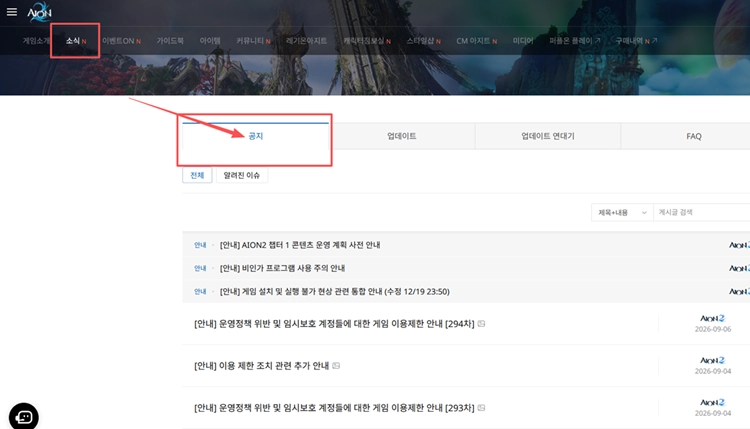Open the 게임소개 menu
This screenshot has height=429, width=750.
click(36, 41)
